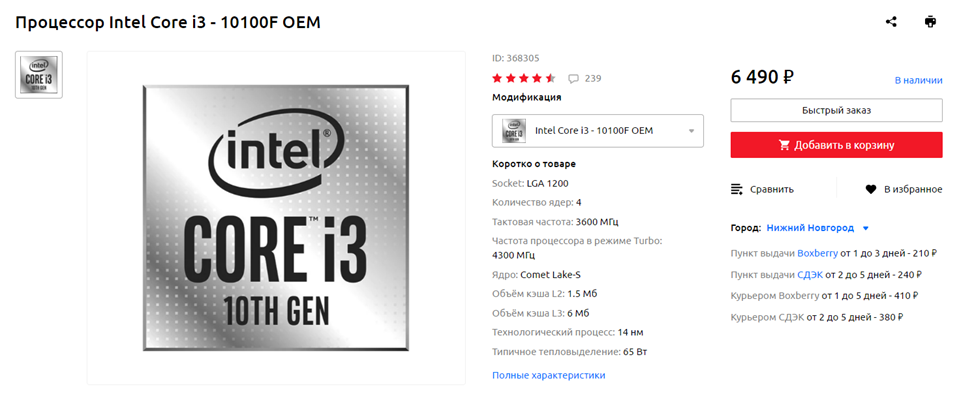Expand modification list with the arrow
Viewport: 974px width, 404px height.
click(x=691, y=131)
